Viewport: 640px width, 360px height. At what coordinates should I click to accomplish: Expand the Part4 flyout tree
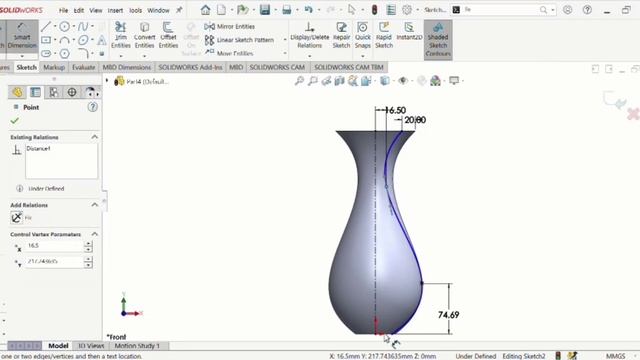coord(107,81)
